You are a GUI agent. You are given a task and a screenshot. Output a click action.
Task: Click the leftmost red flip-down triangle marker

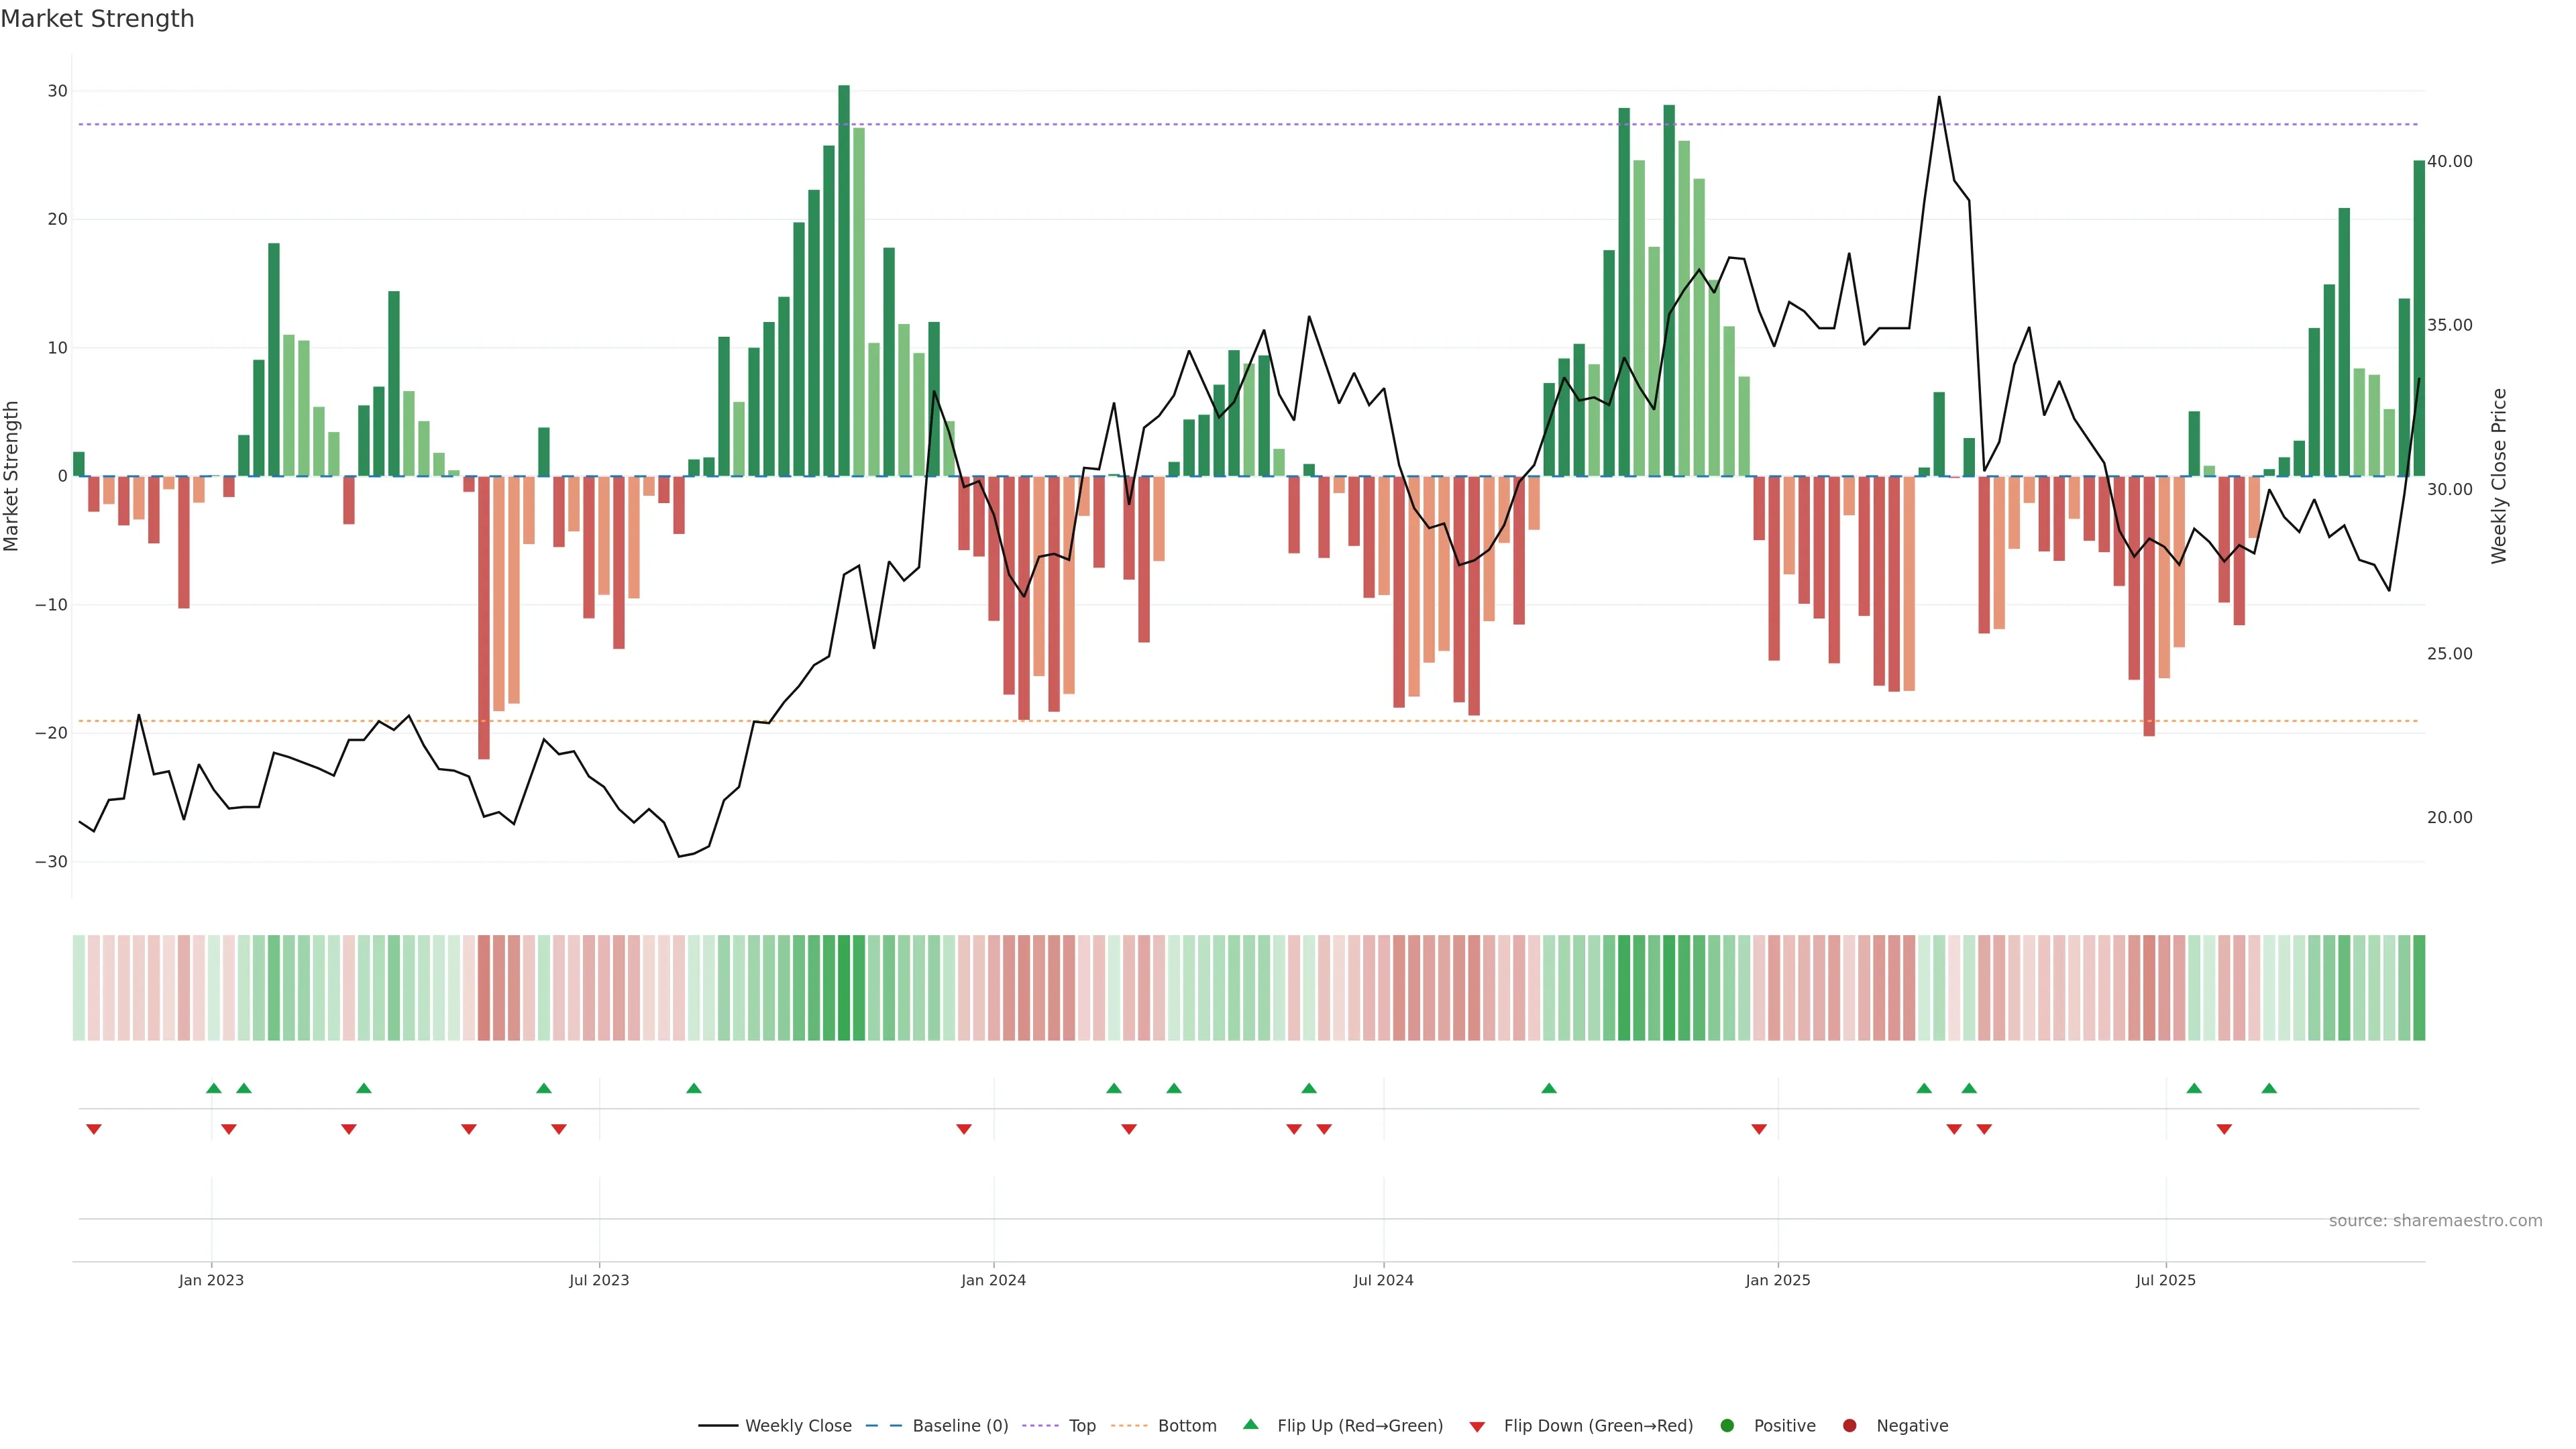(94, 1129)
